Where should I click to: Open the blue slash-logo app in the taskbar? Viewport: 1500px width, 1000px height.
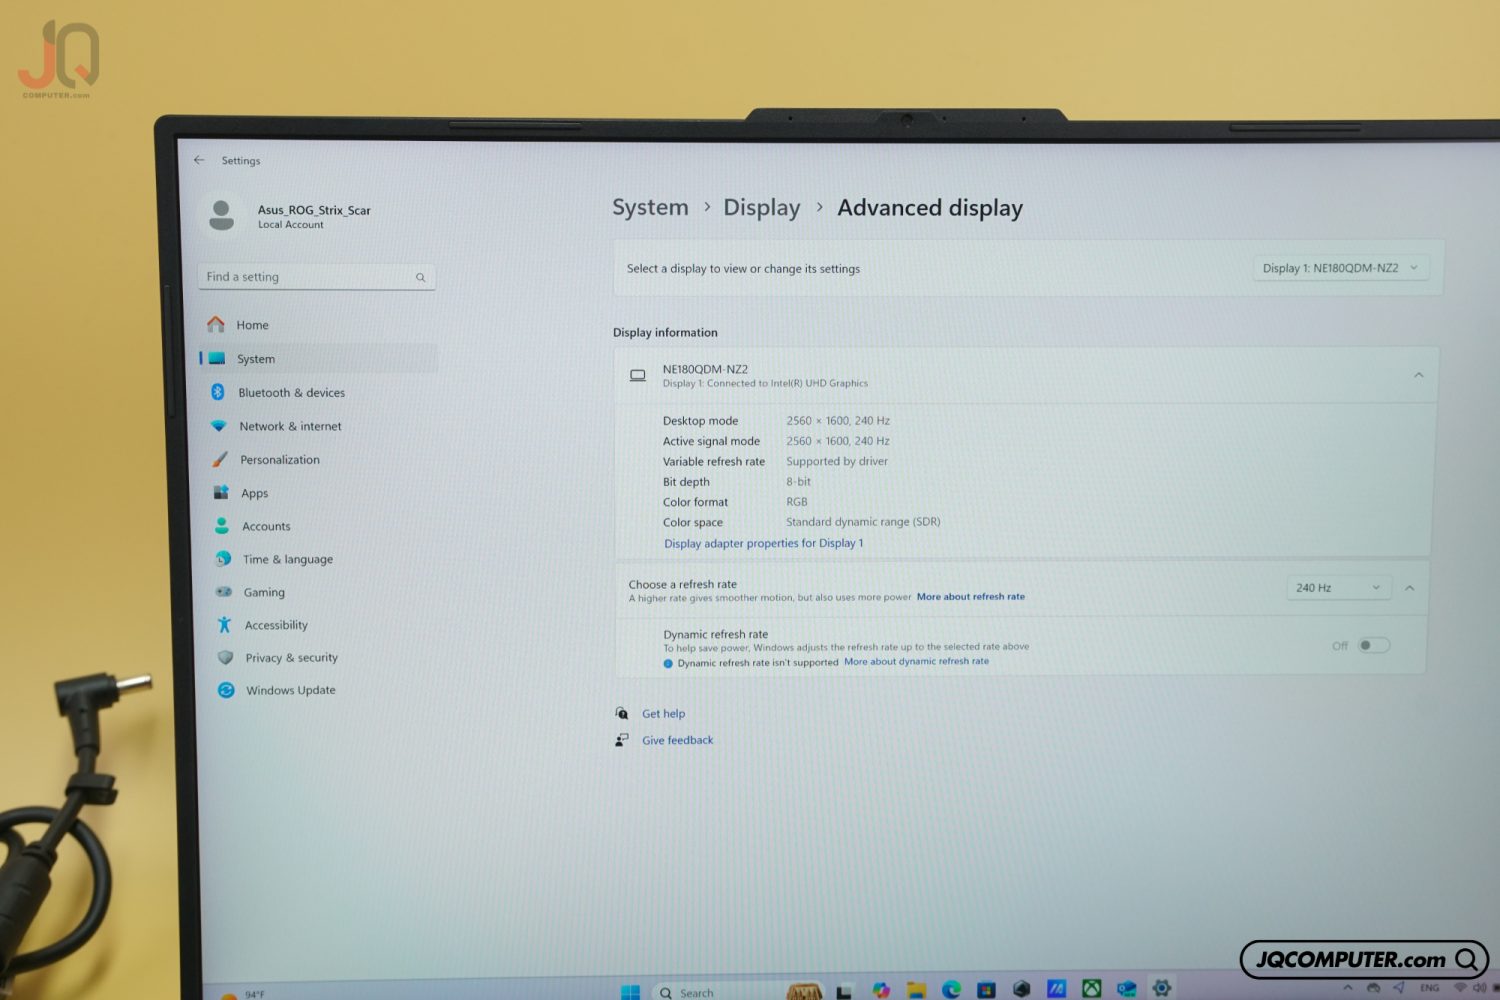tap(1056, 989)
